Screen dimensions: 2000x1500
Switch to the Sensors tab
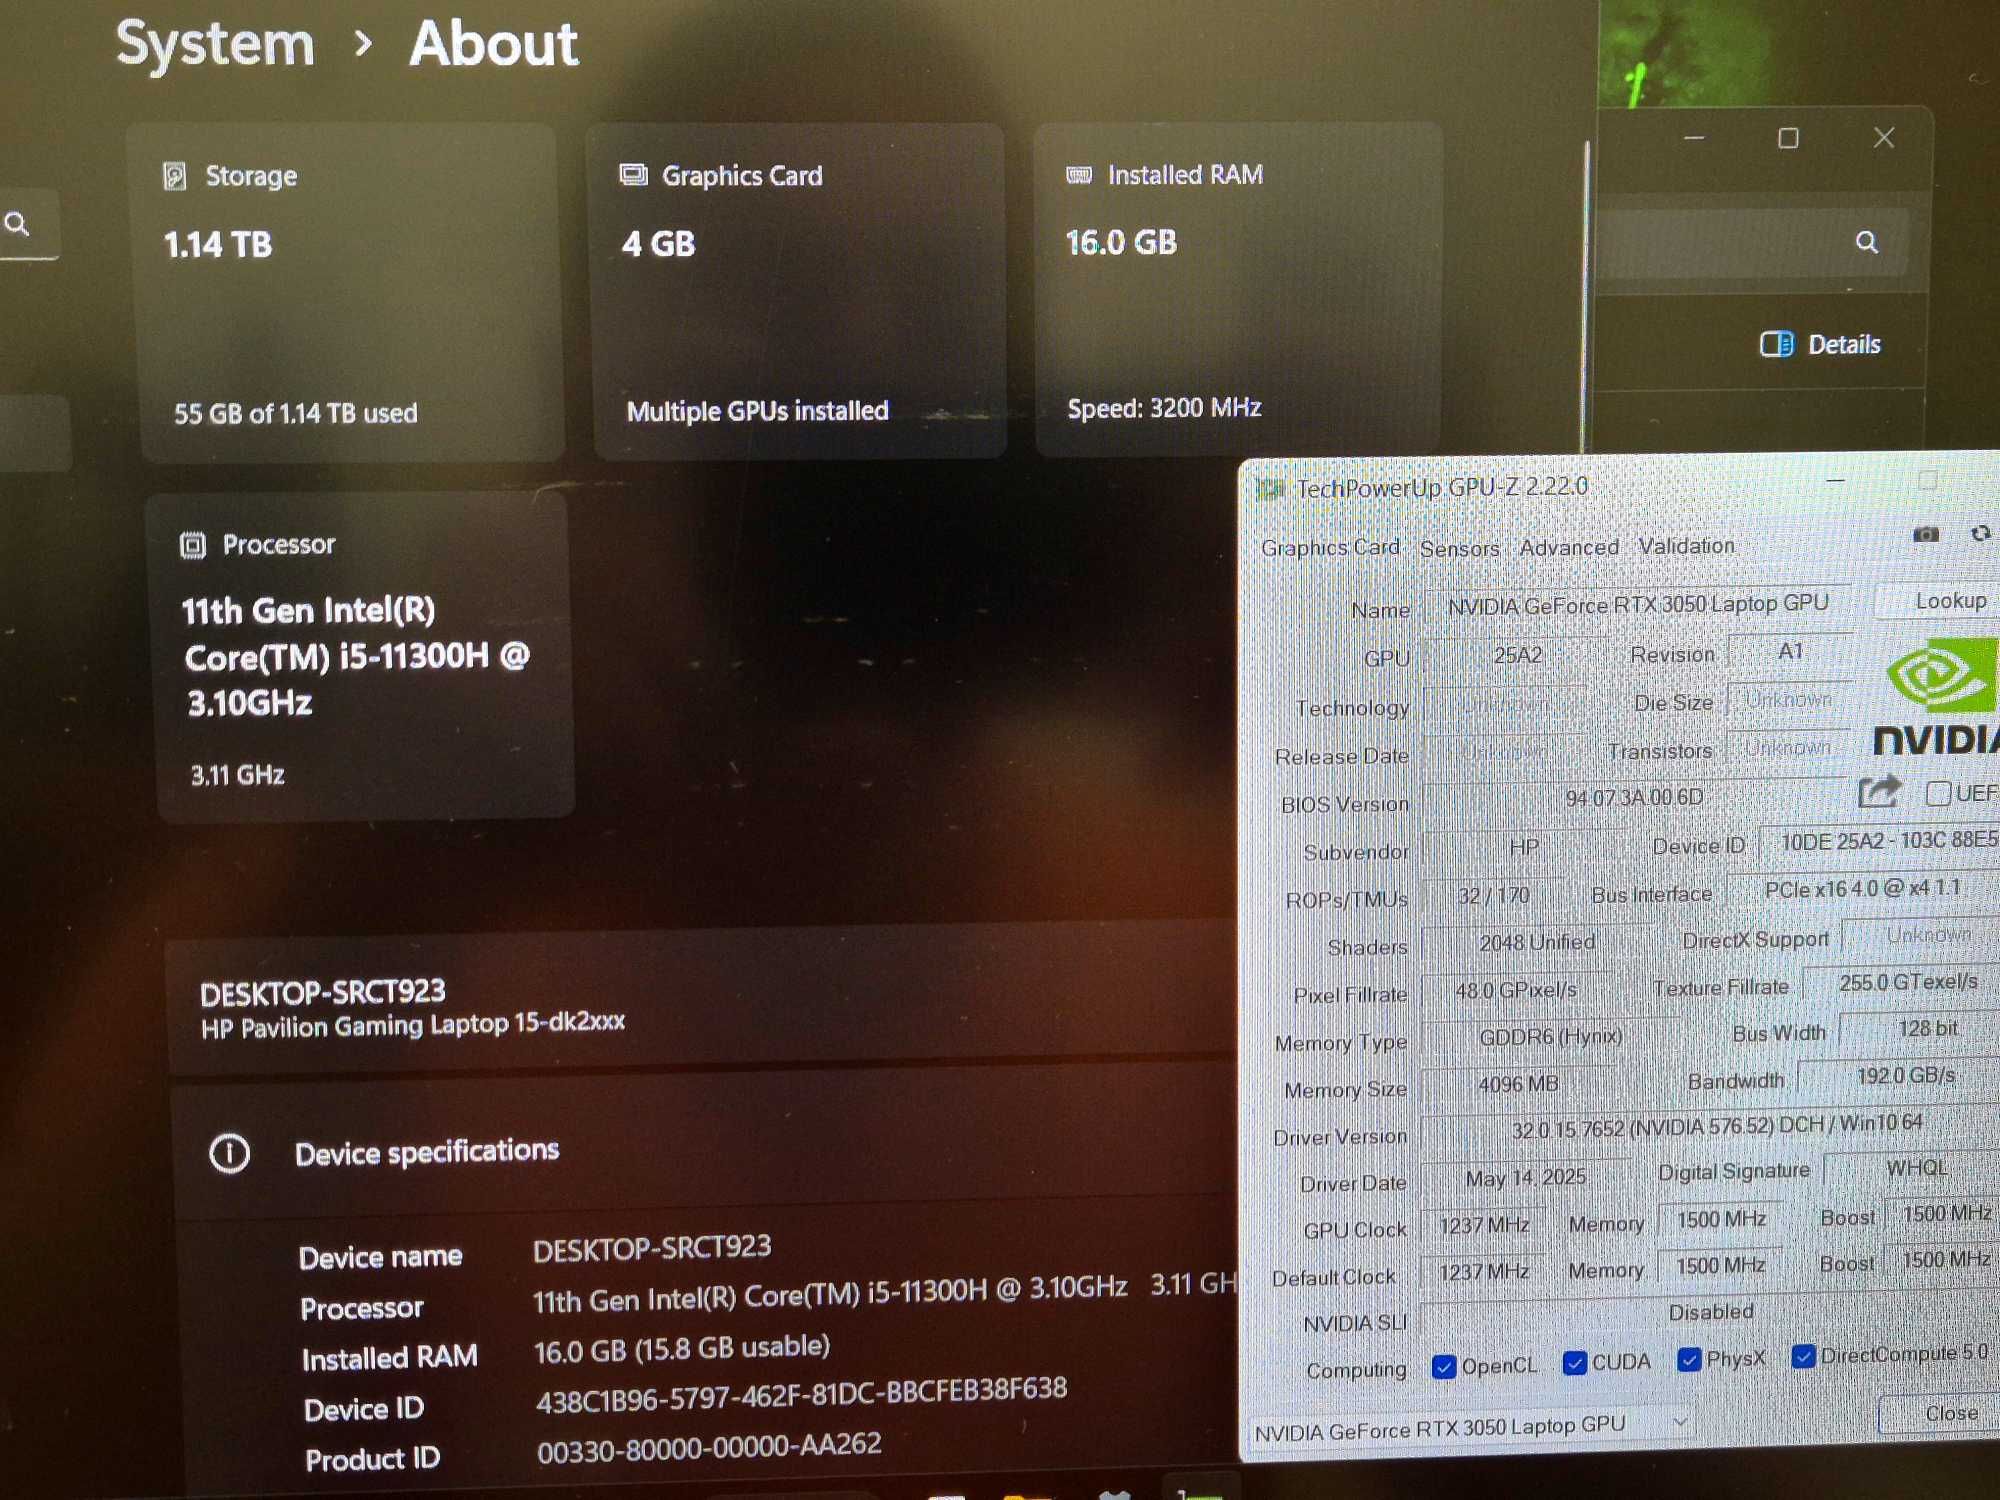coord(1459,549)
